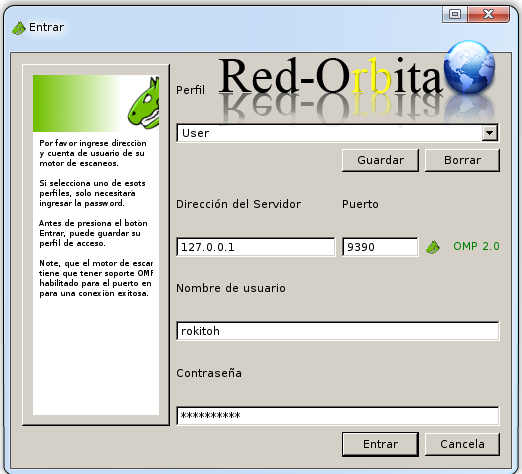522x474 pixels.
Task: Click the 'Dirección del Servidor' label
Action: point(238,204)
